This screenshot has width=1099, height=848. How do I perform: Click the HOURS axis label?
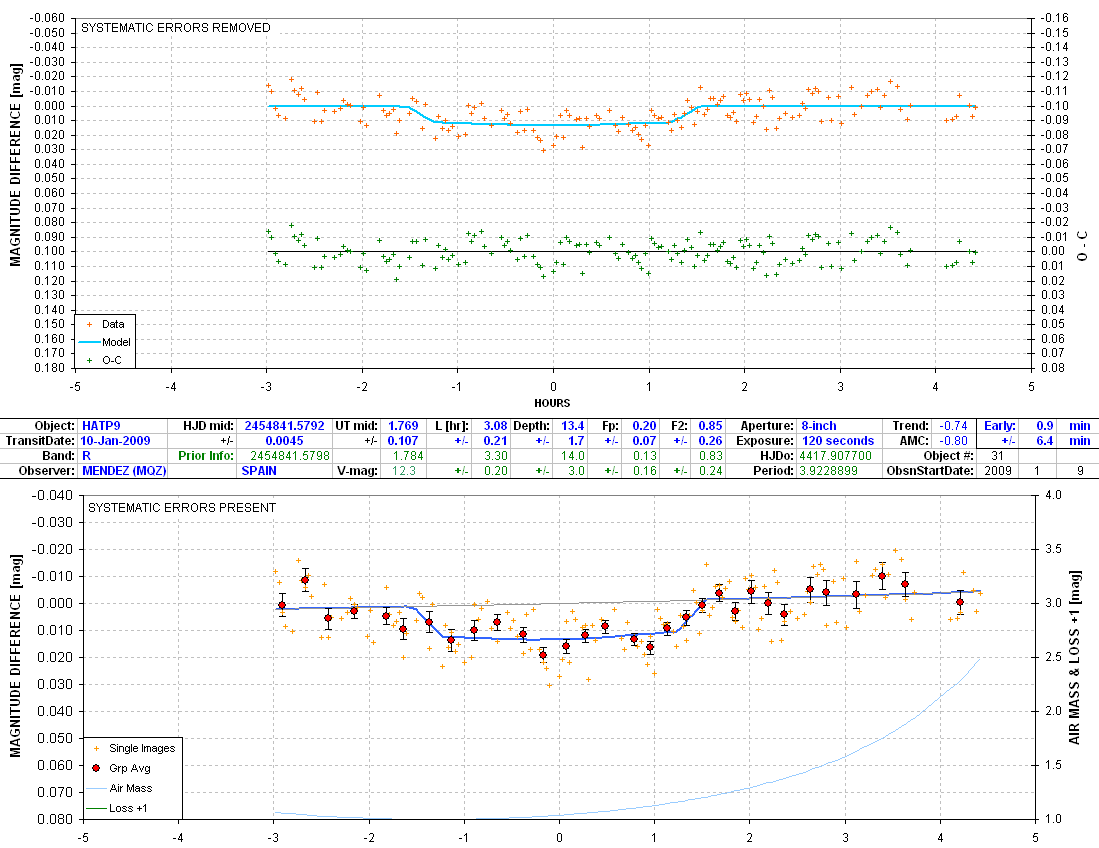click(552, 404)
